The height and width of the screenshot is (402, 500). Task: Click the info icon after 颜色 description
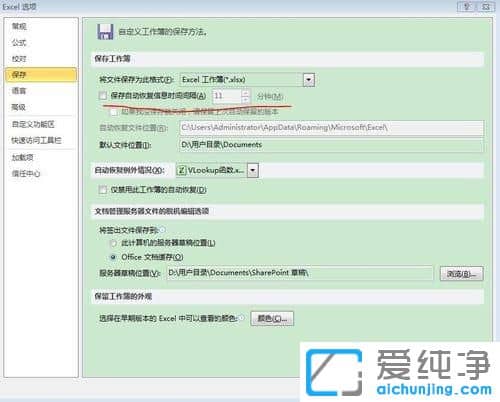[x=241, y=318]
